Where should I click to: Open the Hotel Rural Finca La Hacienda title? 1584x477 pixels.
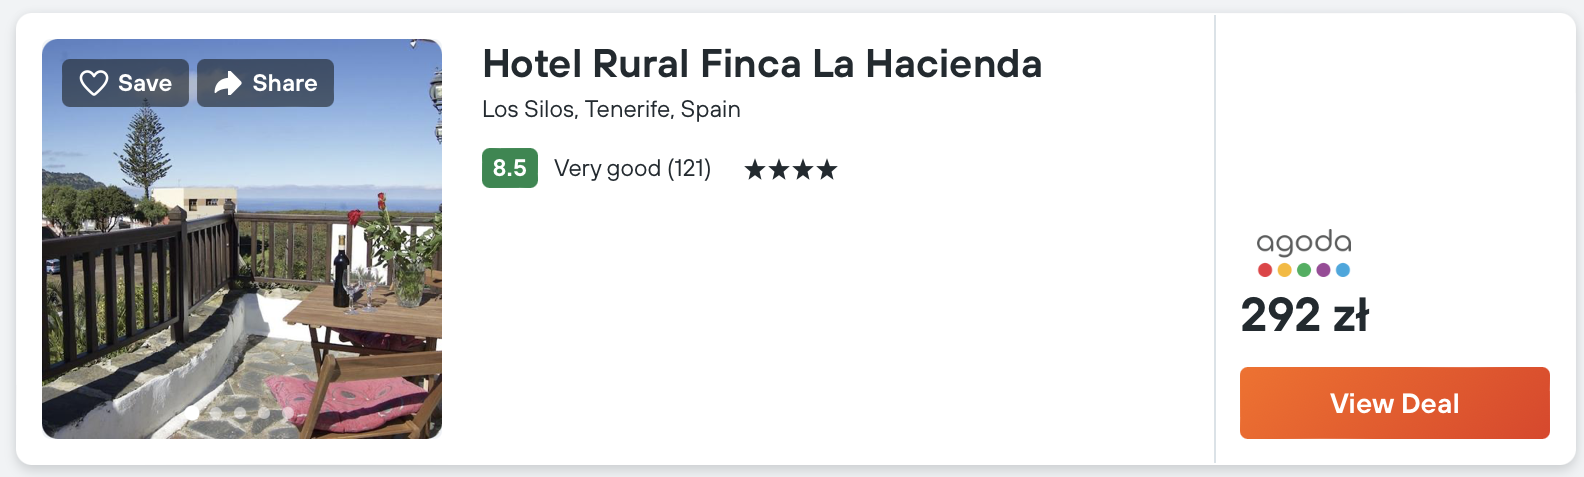pyautogui.click(x=761, y=64)
